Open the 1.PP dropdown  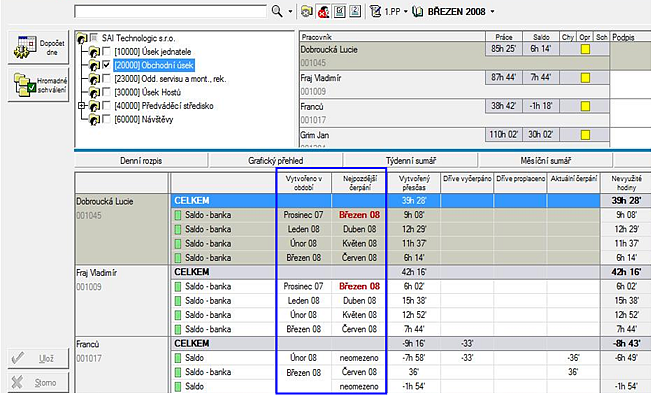tap(406, 12)
